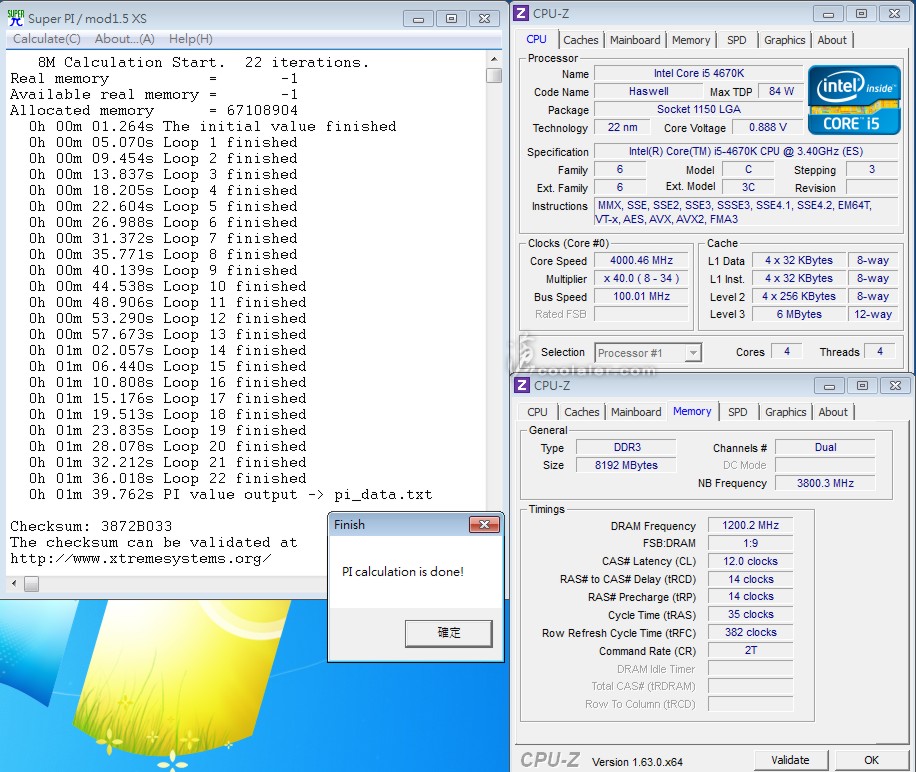The height and width of the screenshot is (772, 916).
Task: Open the Calculate(C) menu in Super PI
Action: pos(47,39)
